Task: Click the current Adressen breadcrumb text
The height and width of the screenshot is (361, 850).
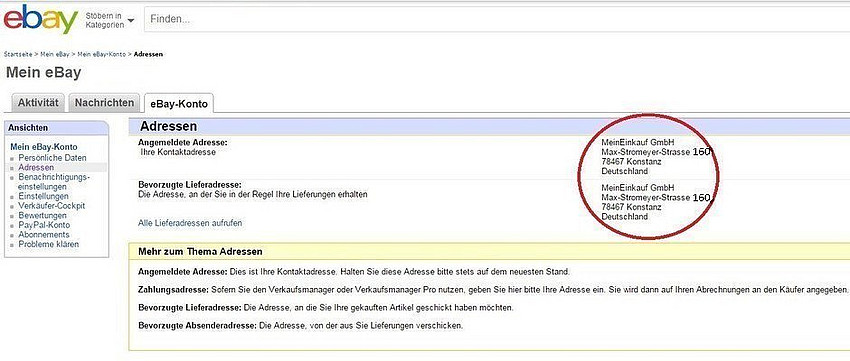Action: 148,54
